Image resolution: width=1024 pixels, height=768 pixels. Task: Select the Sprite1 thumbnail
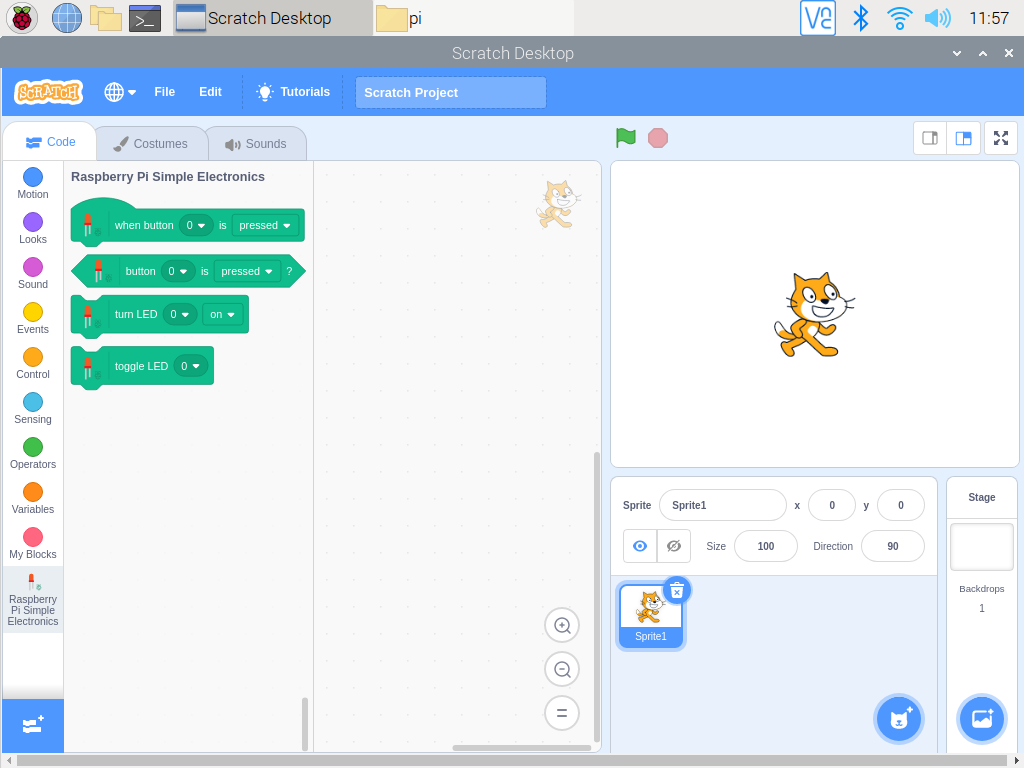click(x=650, y=616)
